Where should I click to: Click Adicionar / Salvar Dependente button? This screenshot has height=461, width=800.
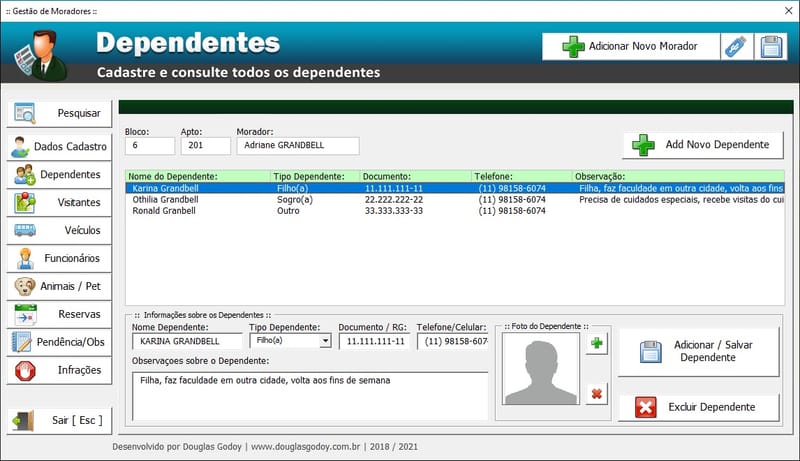[698, 351]
